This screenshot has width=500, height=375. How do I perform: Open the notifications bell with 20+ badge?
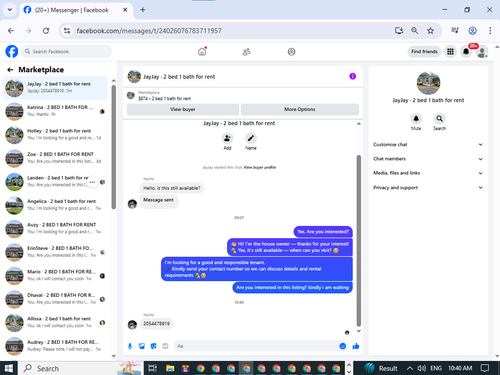tap(466, 52)
